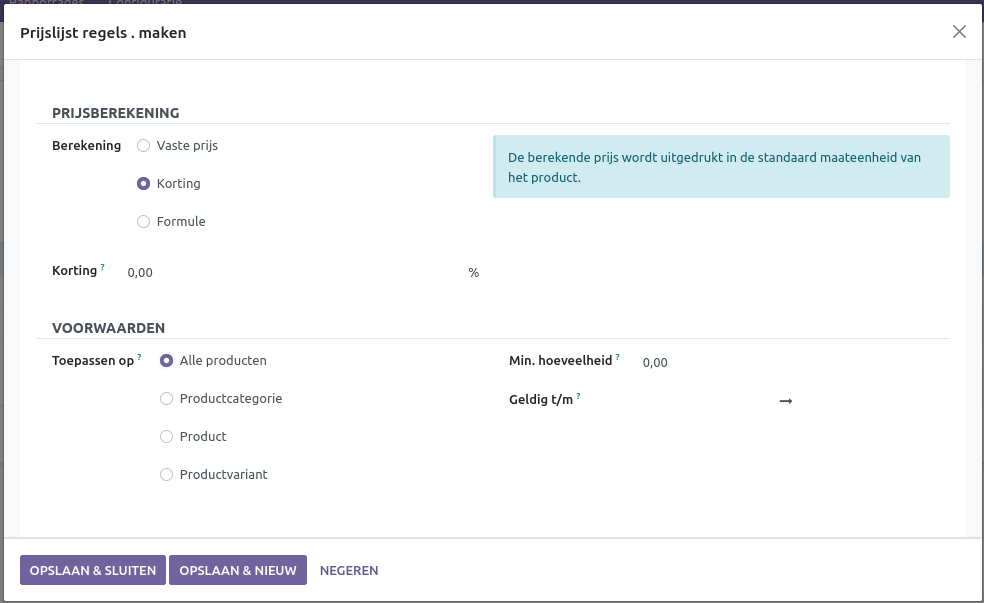Discard changes with Negeren
This screenshot has height=603, width=984.
point(349,571)
